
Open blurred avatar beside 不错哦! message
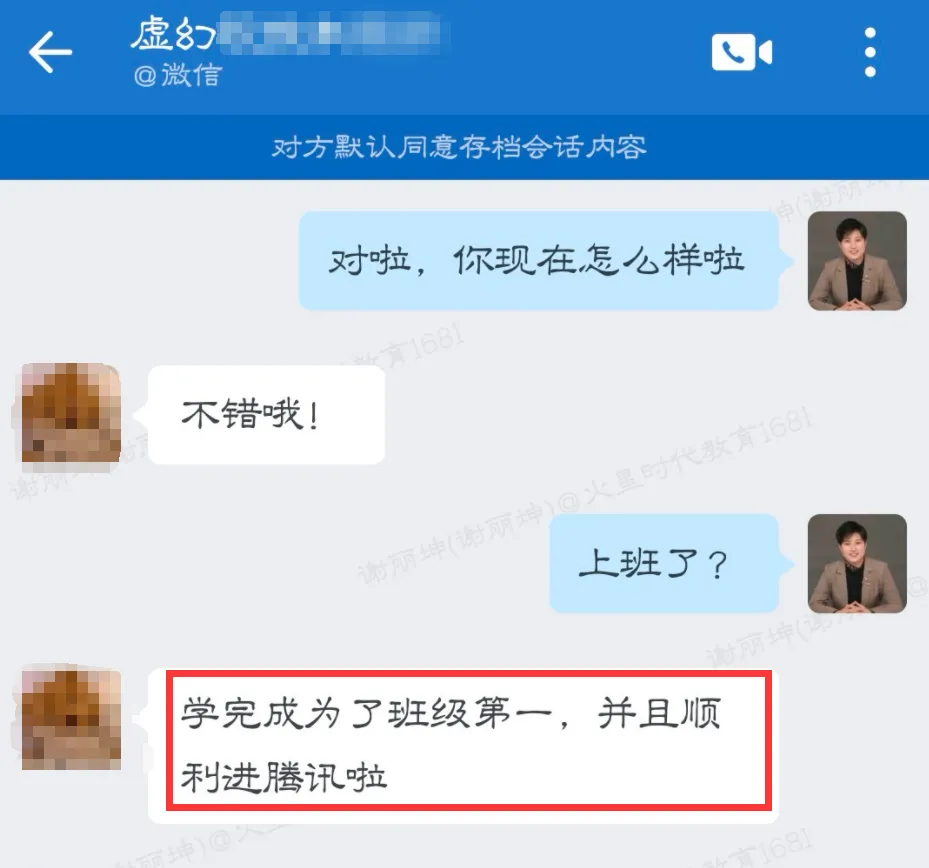[x=71, y=413]
